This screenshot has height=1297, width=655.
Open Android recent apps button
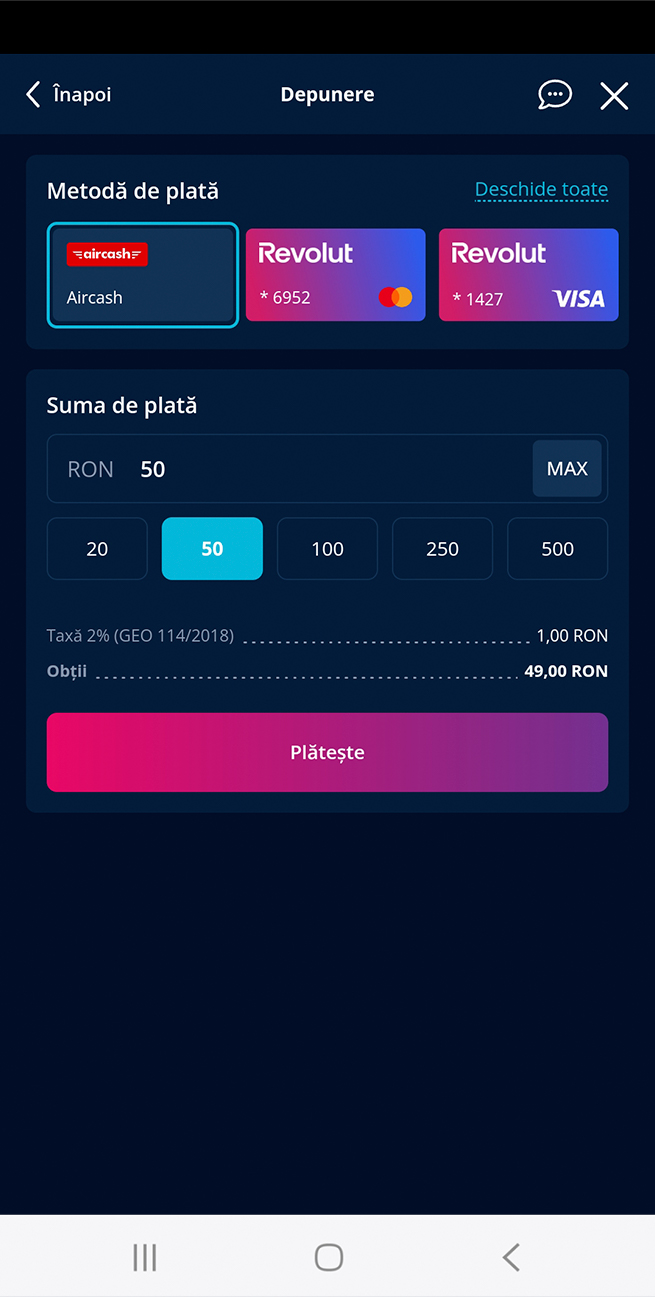point(145,1257)
